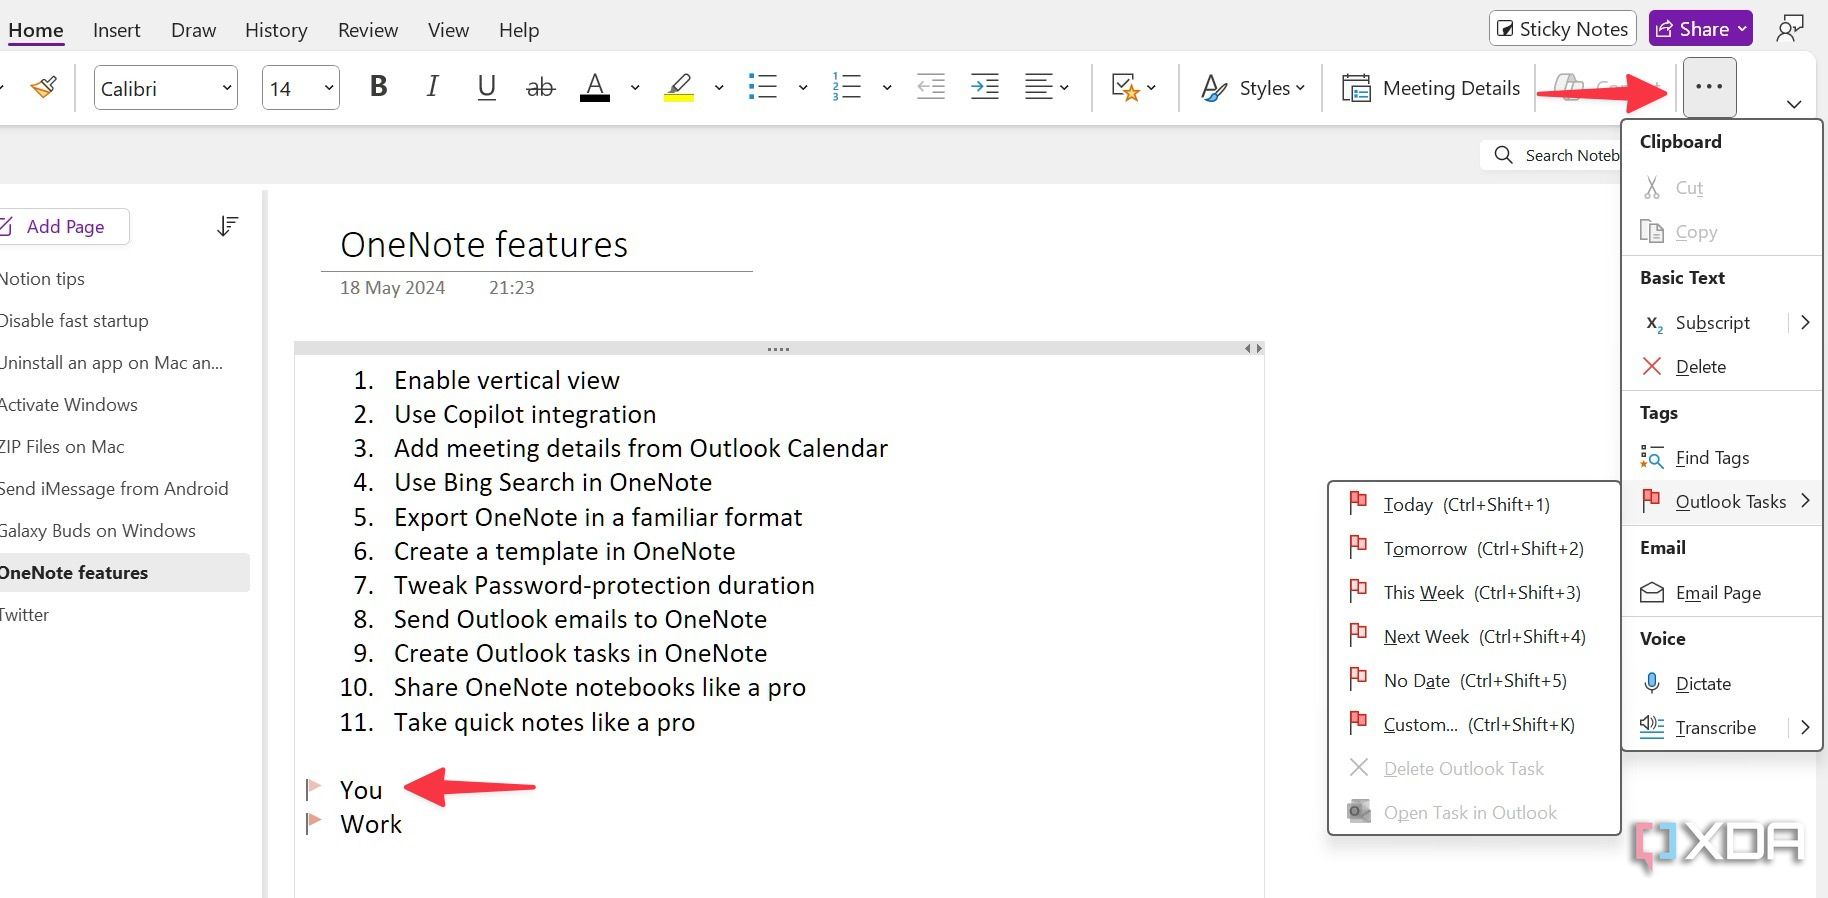Screen dimensions: 1828x898
Task: Expand numbering style options
Action: pos(886,88)
